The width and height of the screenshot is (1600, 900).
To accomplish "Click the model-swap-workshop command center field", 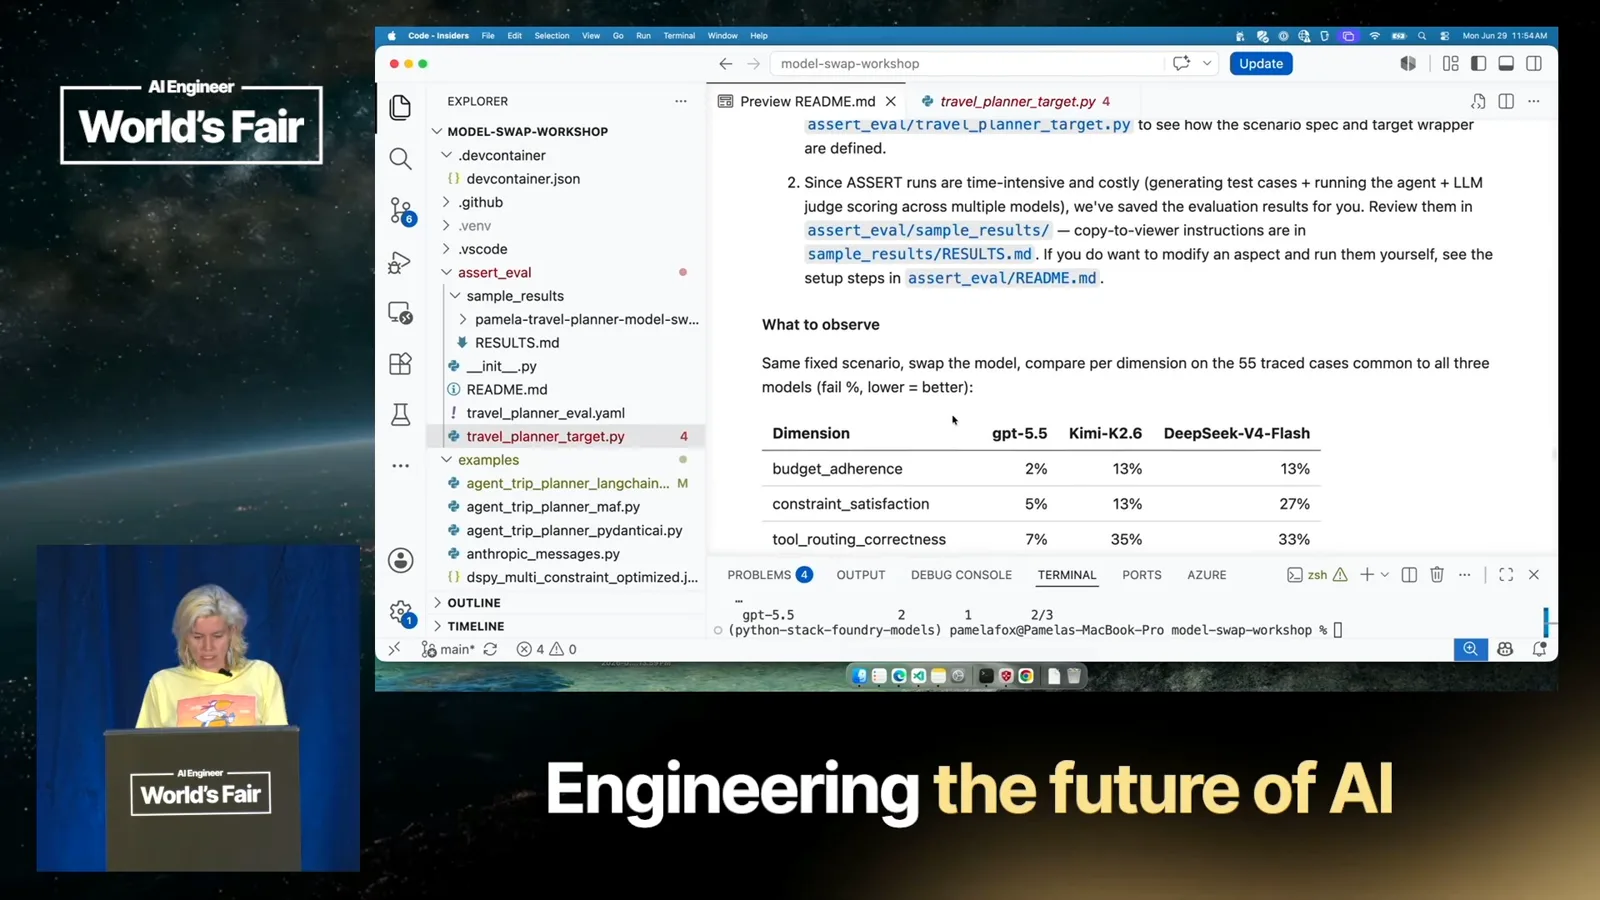I will (967, 63).
